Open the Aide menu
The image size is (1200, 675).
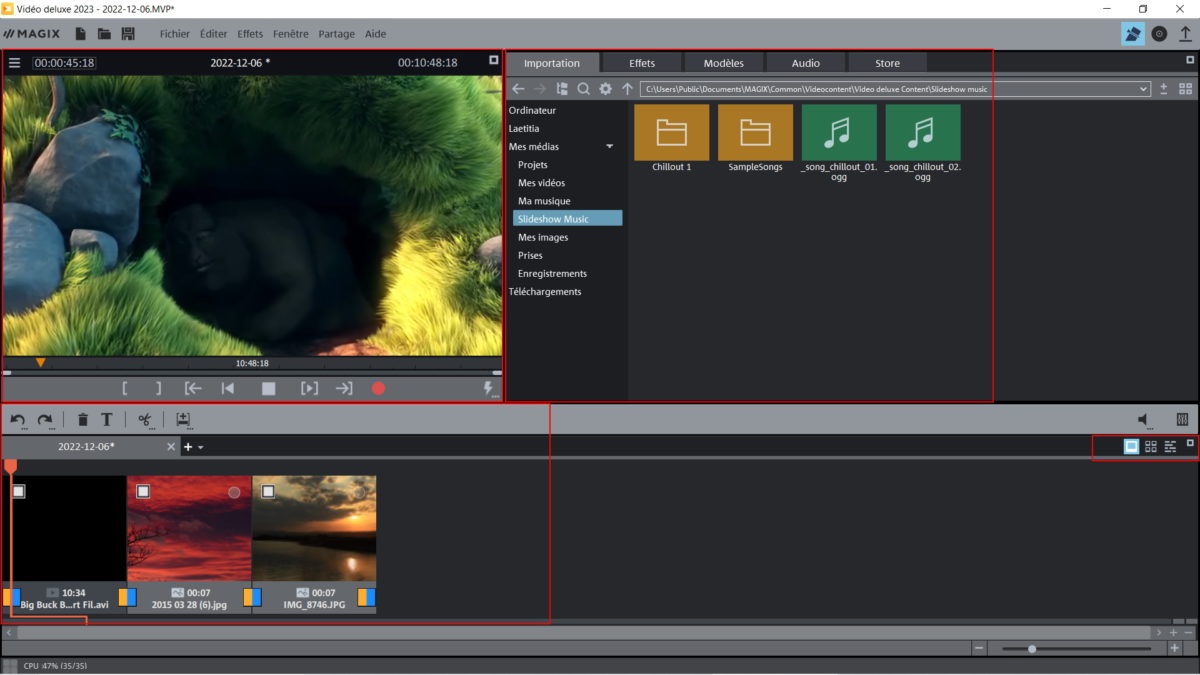tap(375, 34)
